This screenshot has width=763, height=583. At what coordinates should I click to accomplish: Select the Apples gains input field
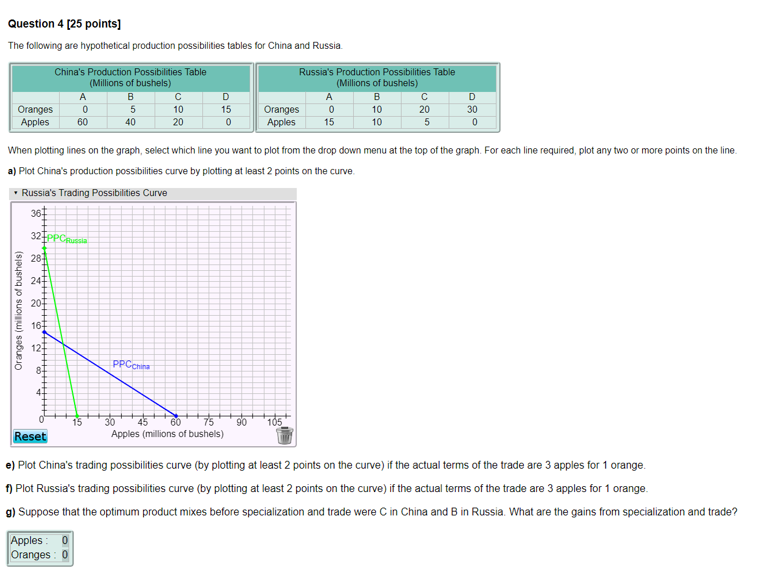click(64, 541)
